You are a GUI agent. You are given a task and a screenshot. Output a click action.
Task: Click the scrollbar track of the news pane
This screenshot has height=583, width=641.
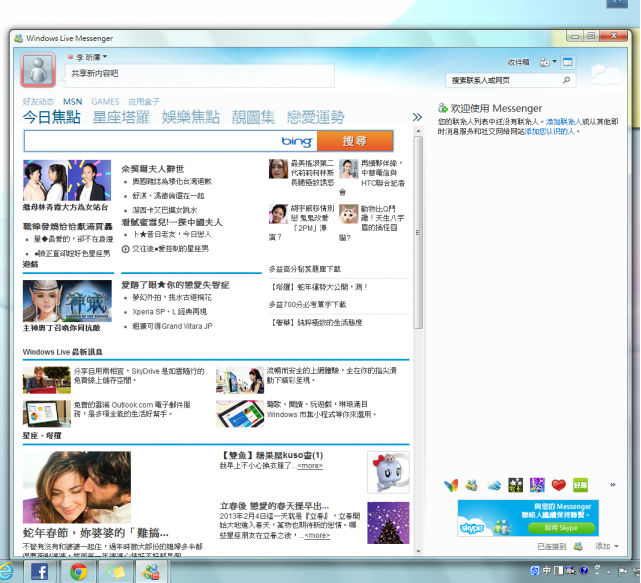[x=418, y=437]
